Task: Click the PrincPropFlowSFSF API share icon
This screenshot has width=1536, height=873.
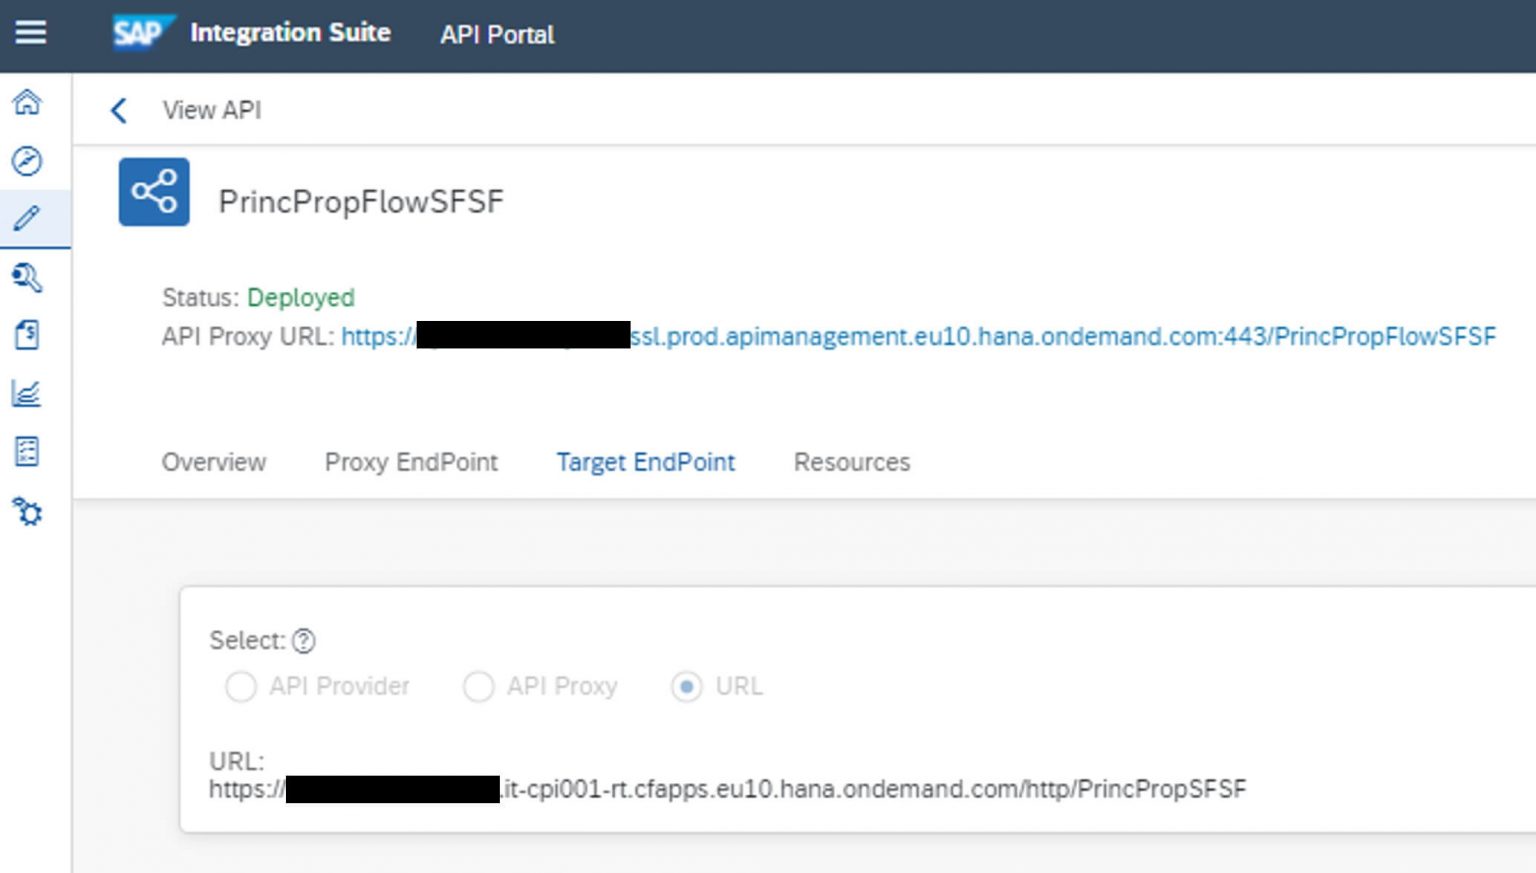Action: pos(153,191)
